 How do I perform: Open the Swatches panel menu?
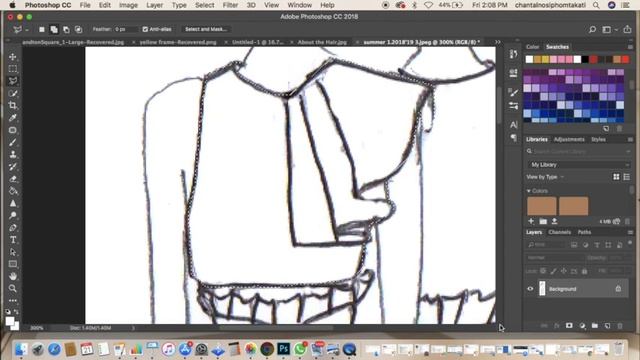click(x=630, y=47)
